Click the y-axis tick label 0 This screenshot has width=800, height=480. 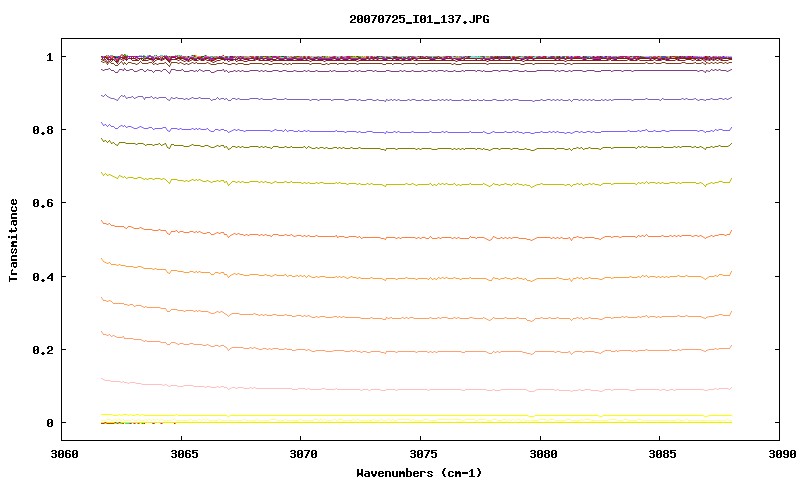(49, 423)
